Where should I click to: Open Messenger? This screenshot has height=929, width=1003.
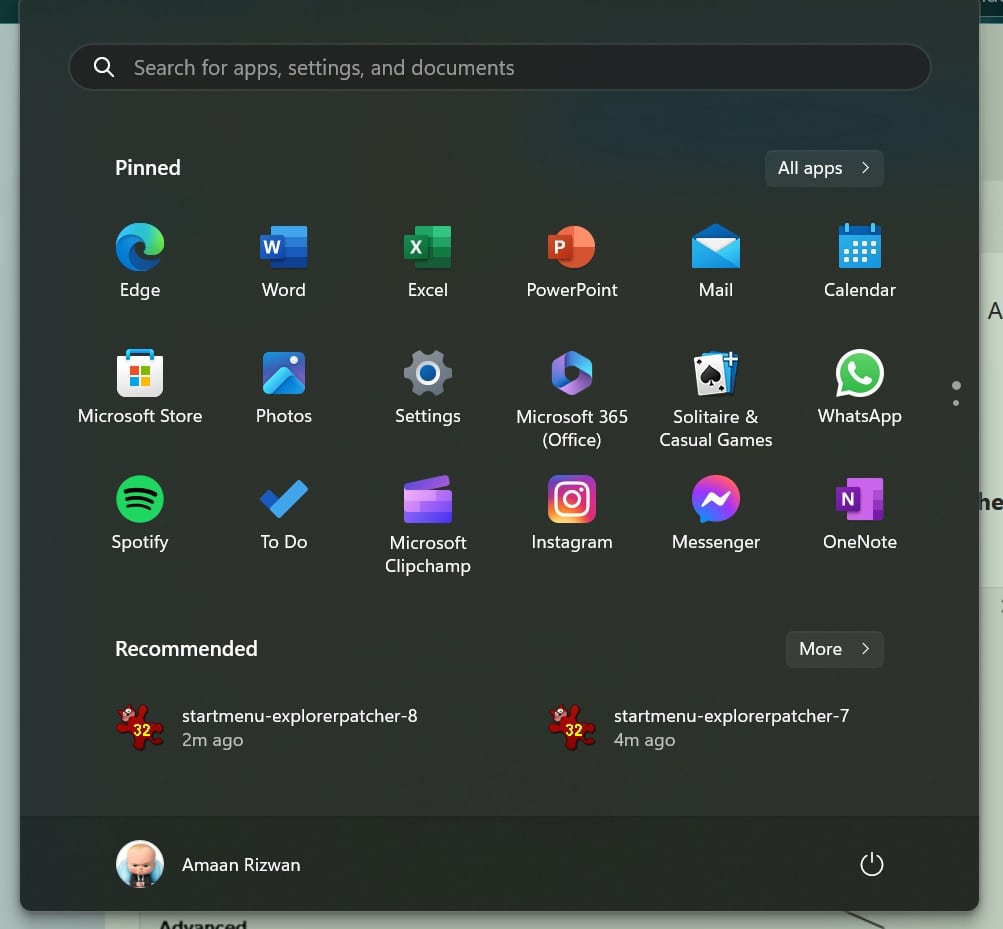point(715,512)
